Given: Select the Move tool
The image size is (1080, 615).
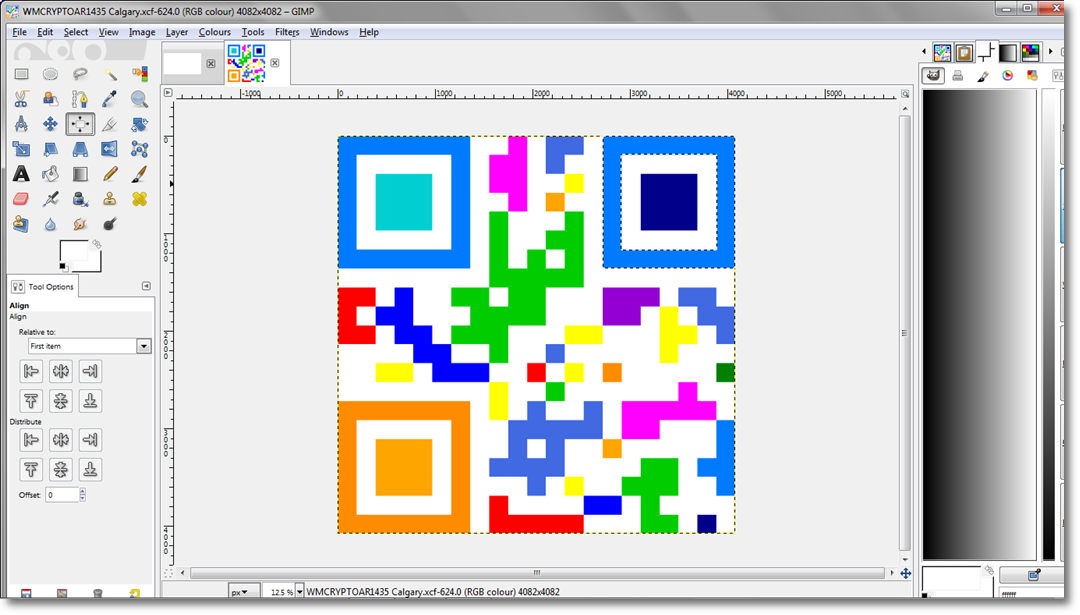Looking at the screenshot, I should coord(50,124).
